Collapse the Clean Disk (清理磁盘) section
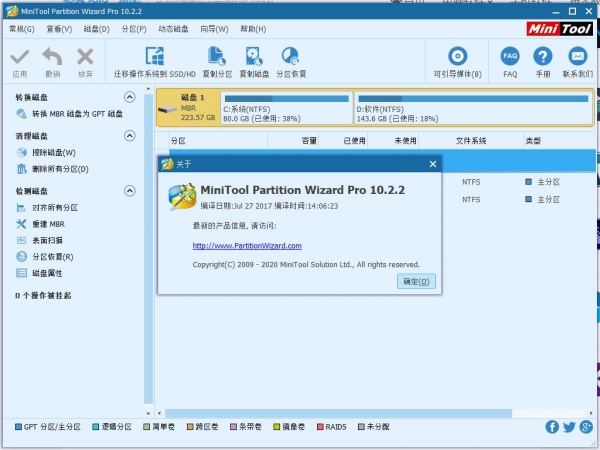 [x=130, y=135]
